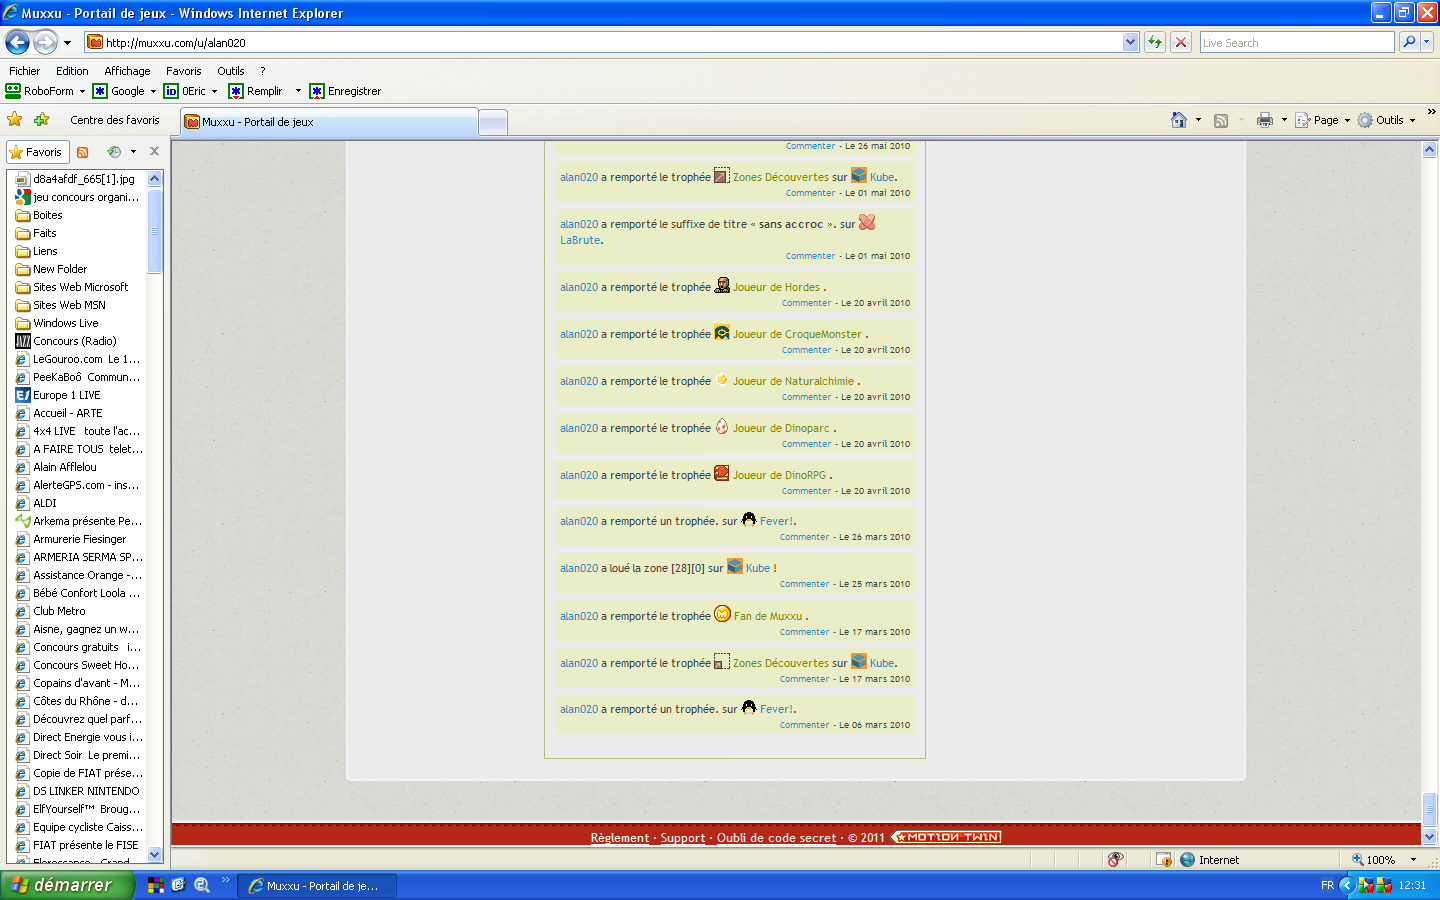Open the Affichage menu
The image size is (1440, 900).
click(x=127, y=71)
